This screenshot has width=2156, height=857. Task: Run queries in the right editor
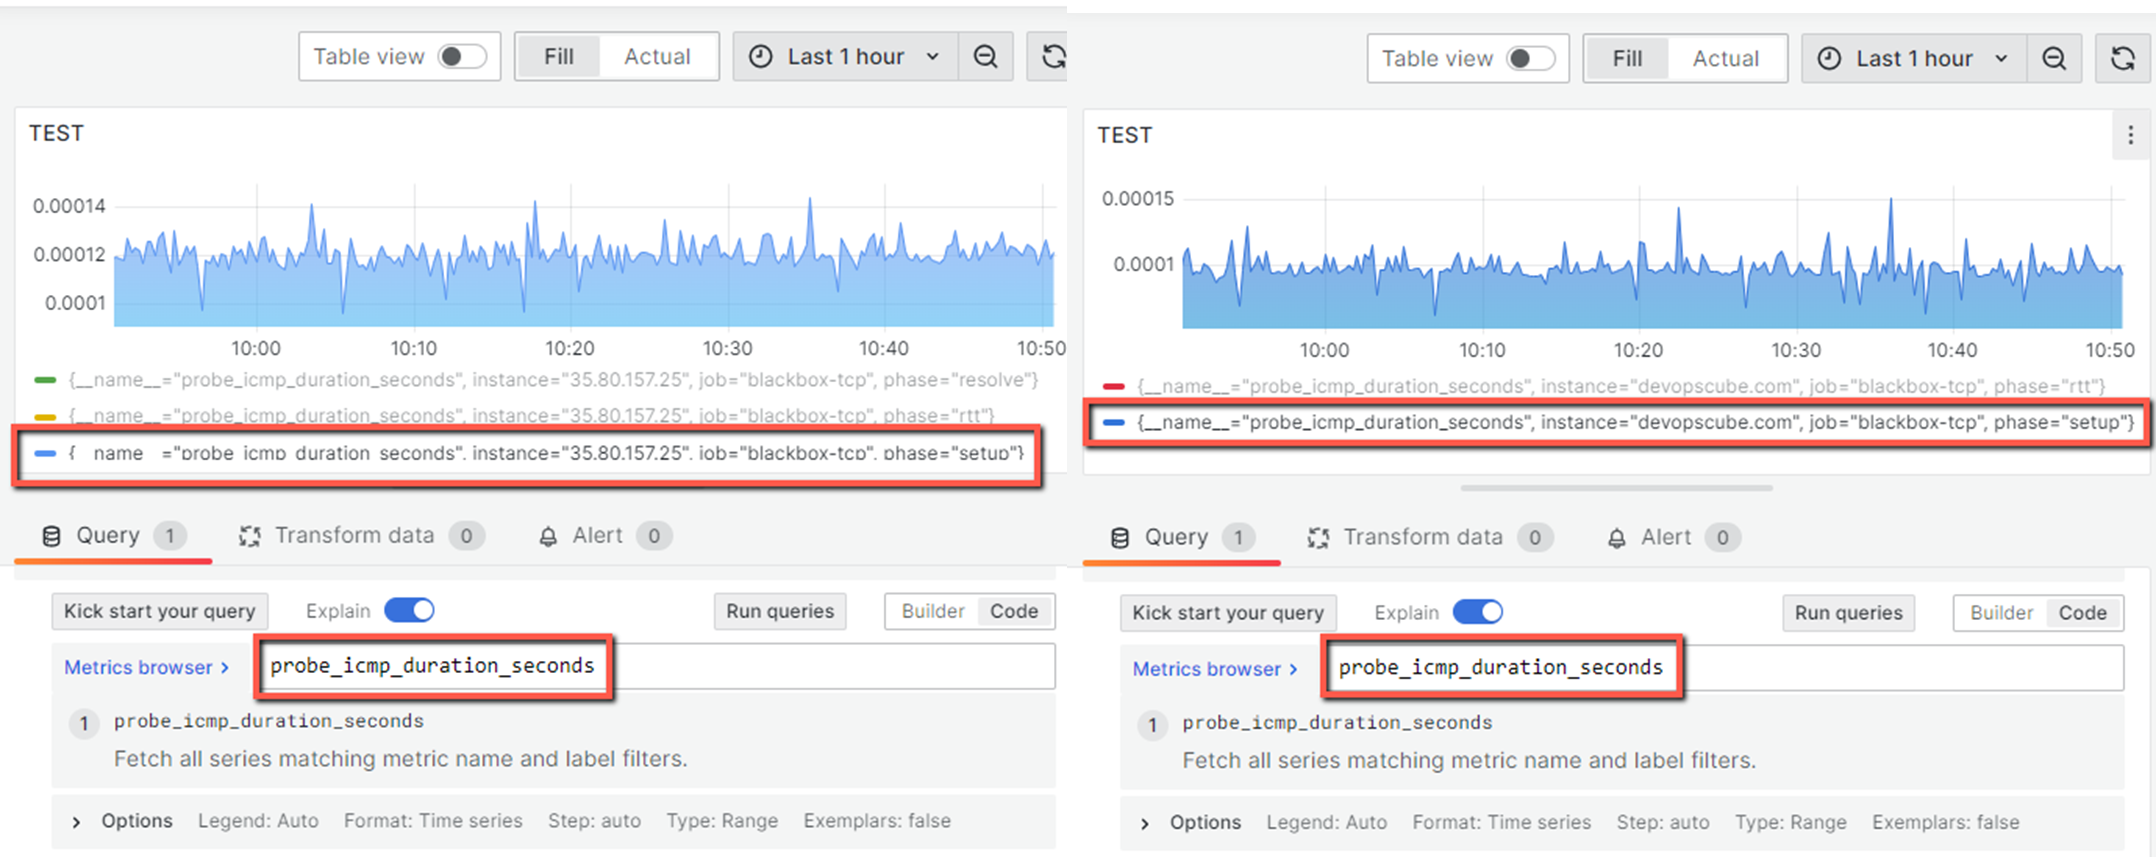pos(1848,613)
